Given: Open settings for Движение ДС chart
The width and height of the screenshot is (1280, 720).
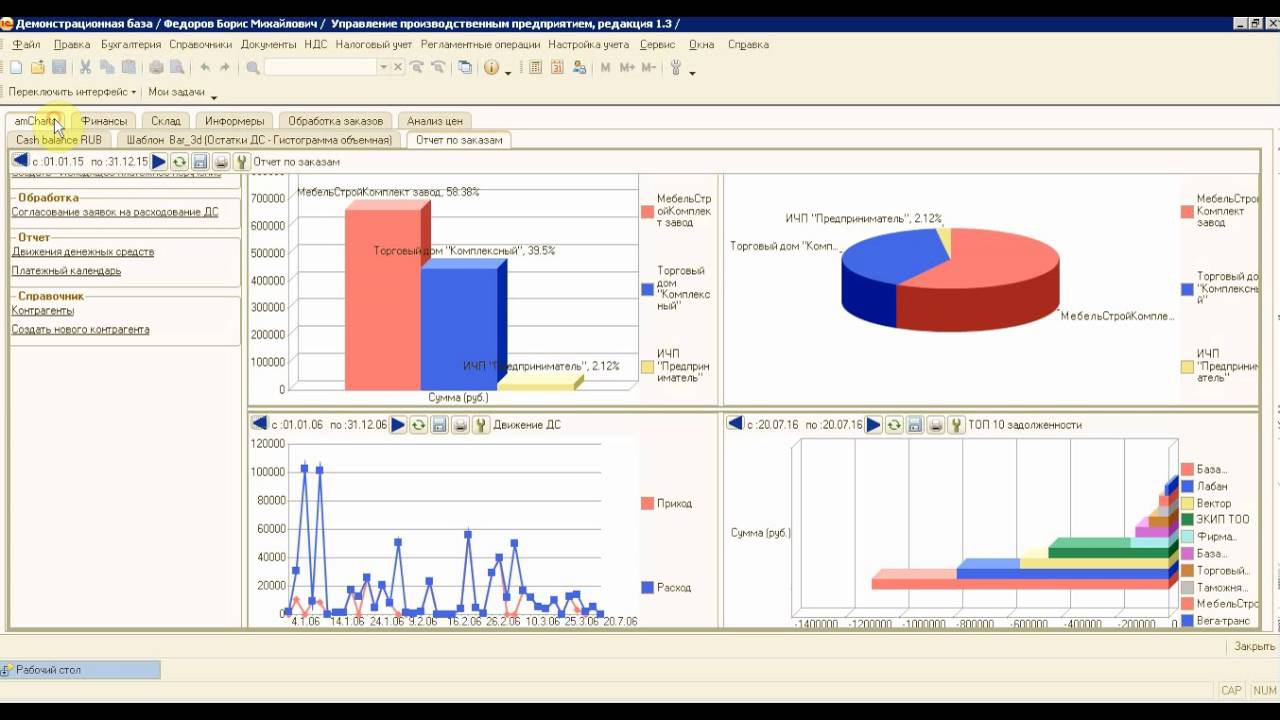Looking at the screenshot, I should tap(481, 424).
